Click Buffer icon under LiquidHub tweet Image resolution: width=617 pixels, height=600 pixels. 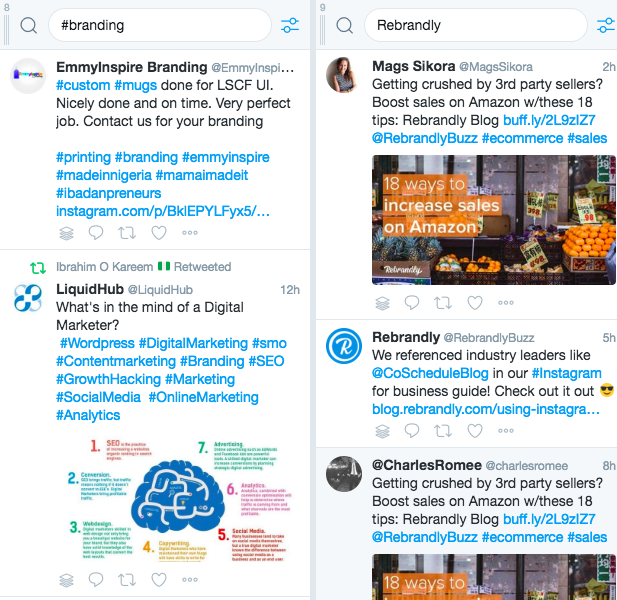coord(66,580)
